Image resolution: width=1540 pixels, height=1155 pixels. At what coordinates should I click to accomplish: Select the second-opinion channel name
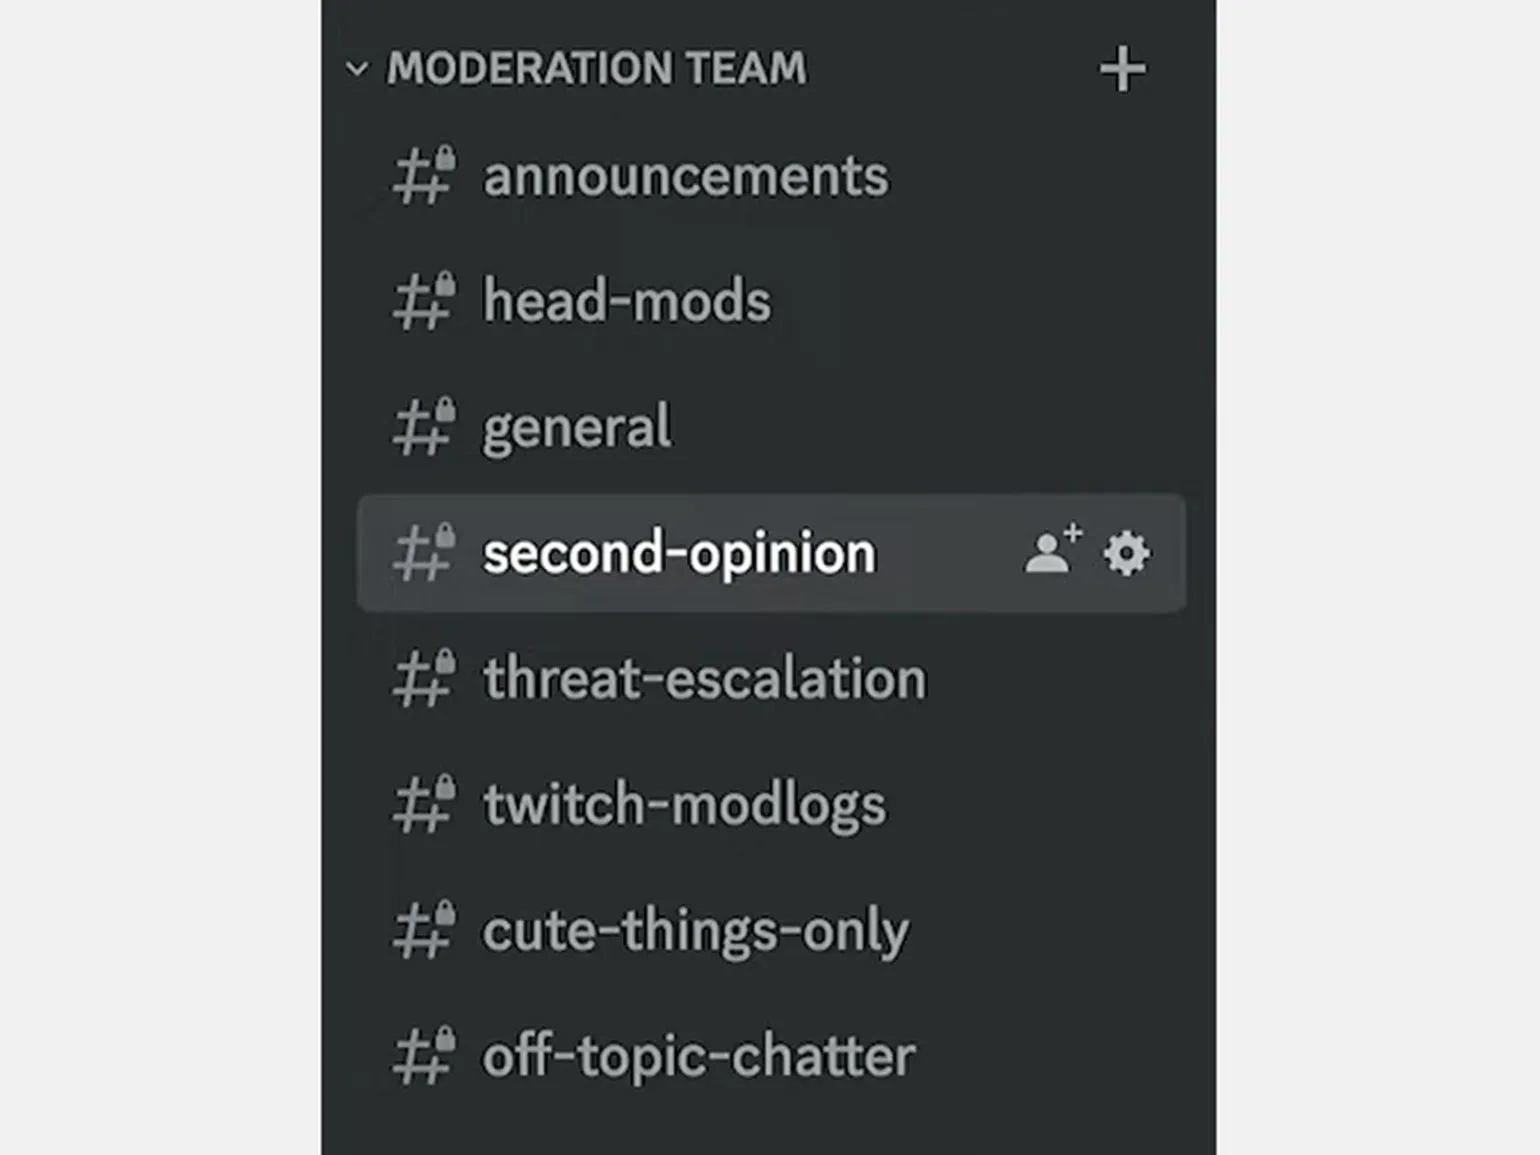tap(679, 553)
